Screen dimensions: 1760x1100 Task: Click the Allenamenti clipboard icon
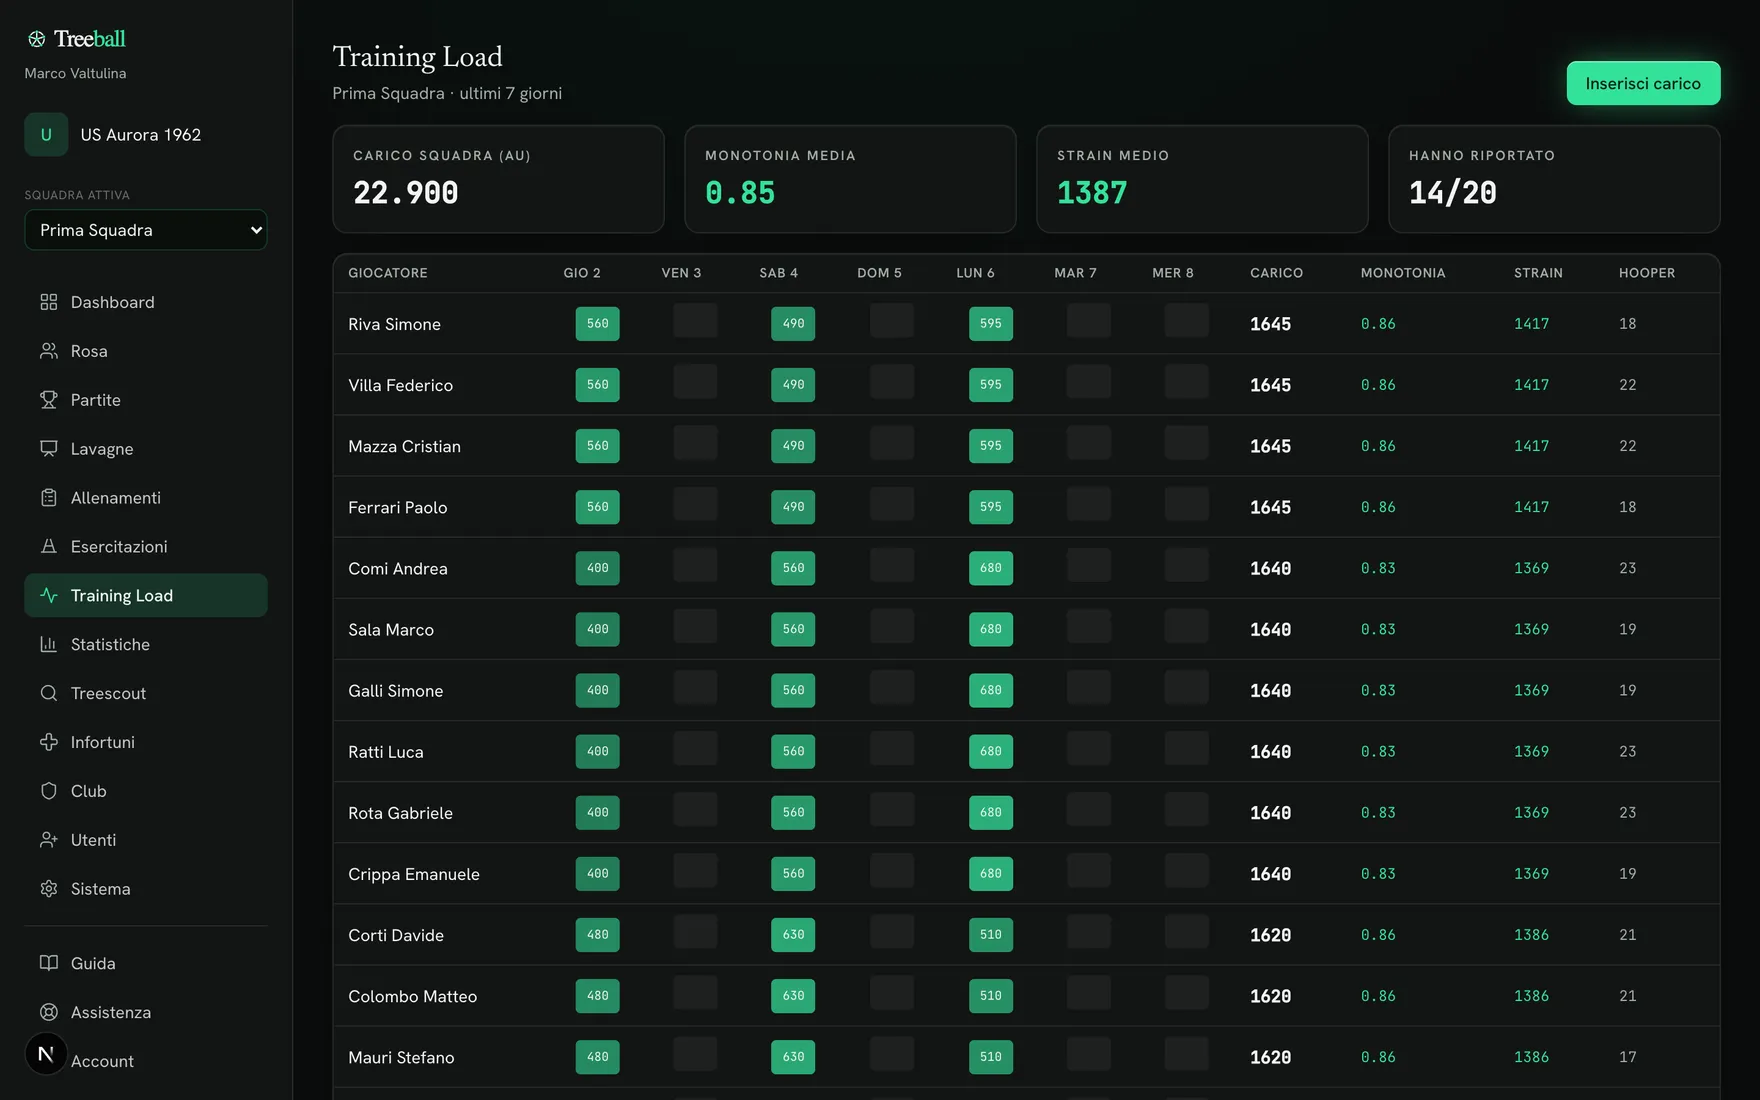coord(48,498)
